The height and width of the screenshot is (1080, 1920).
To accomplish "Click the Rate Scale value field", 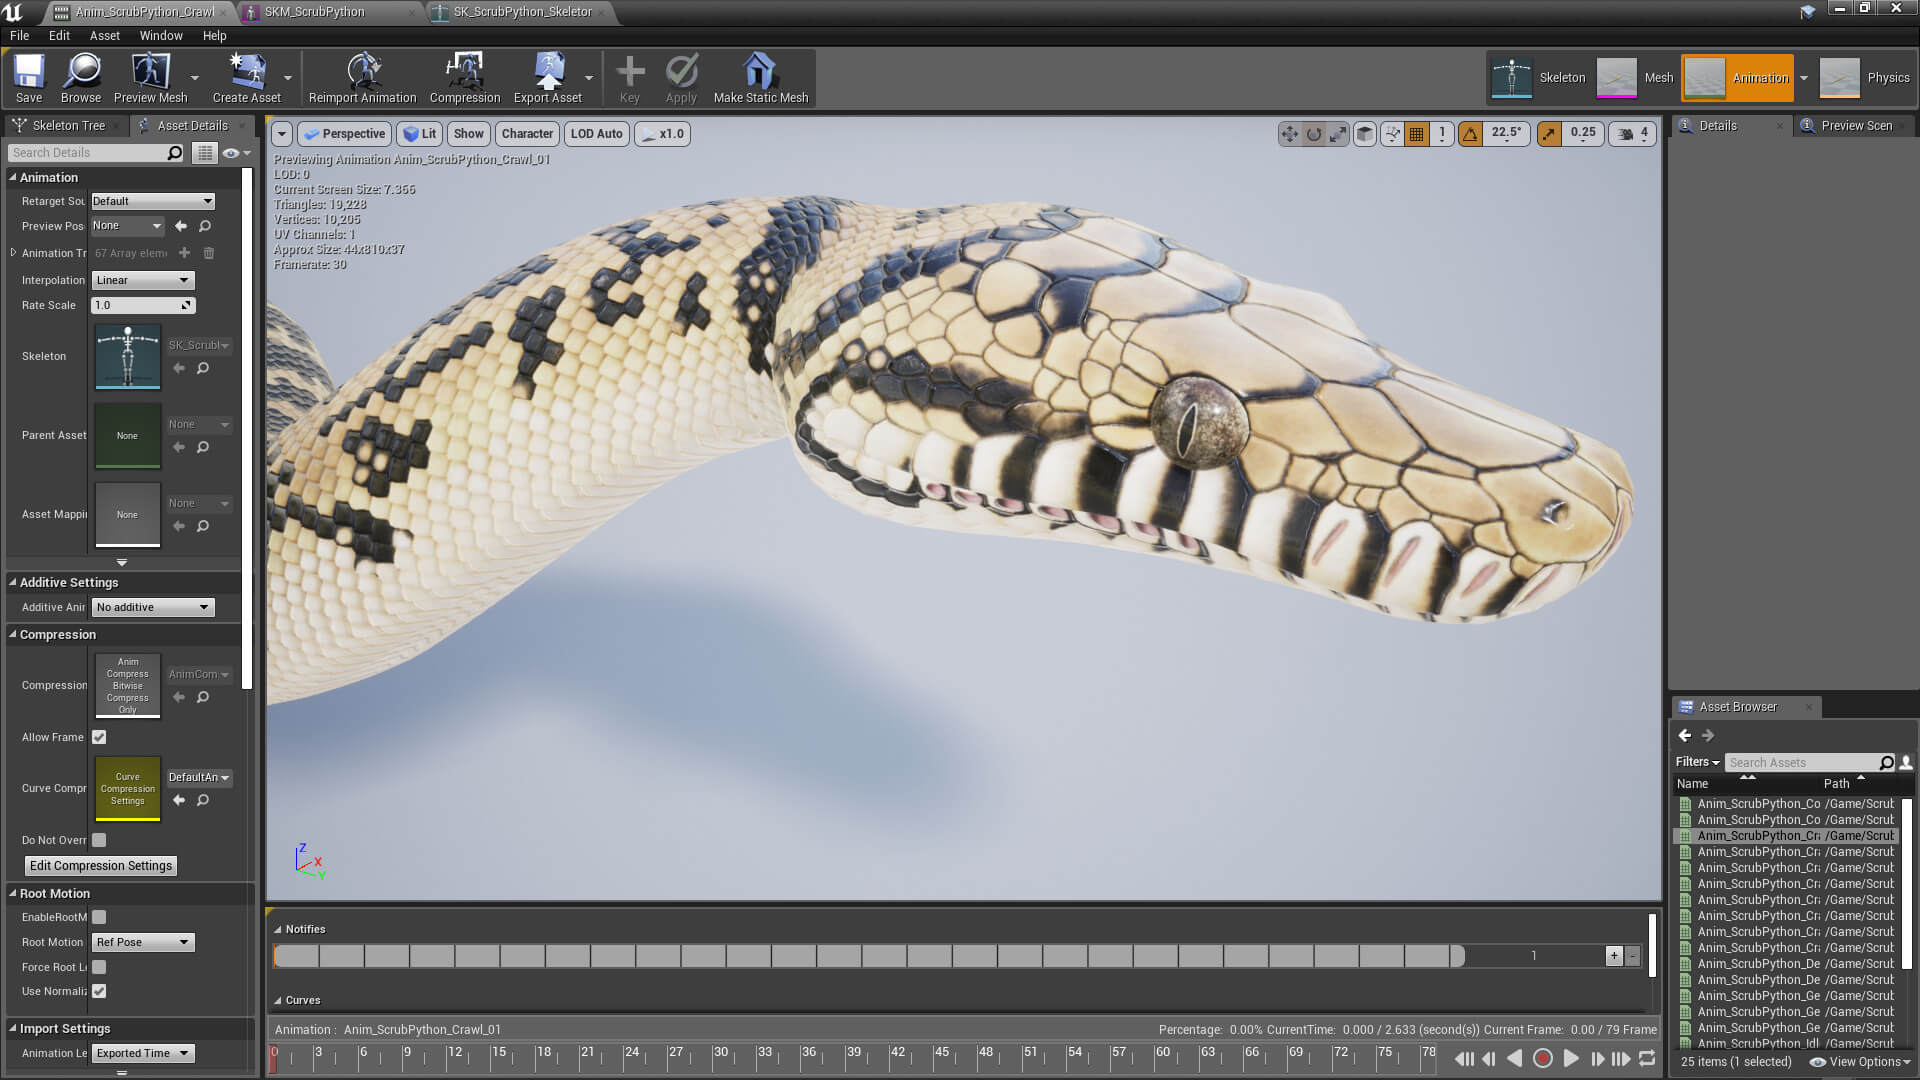I will click(x=143, y=305).
